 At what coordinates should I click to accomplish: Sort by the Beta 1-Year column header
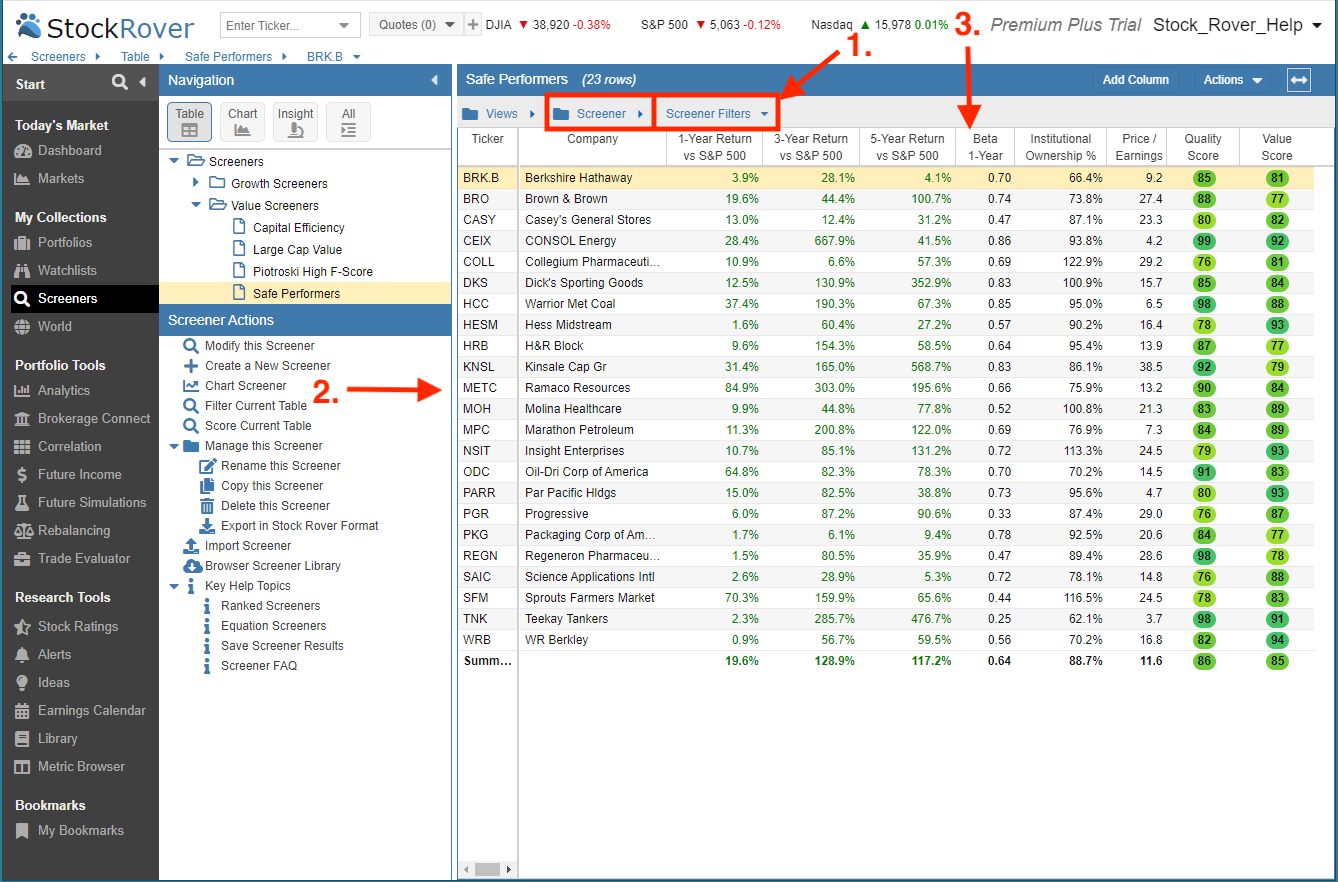pyautogui.click(x=985, y=147)
